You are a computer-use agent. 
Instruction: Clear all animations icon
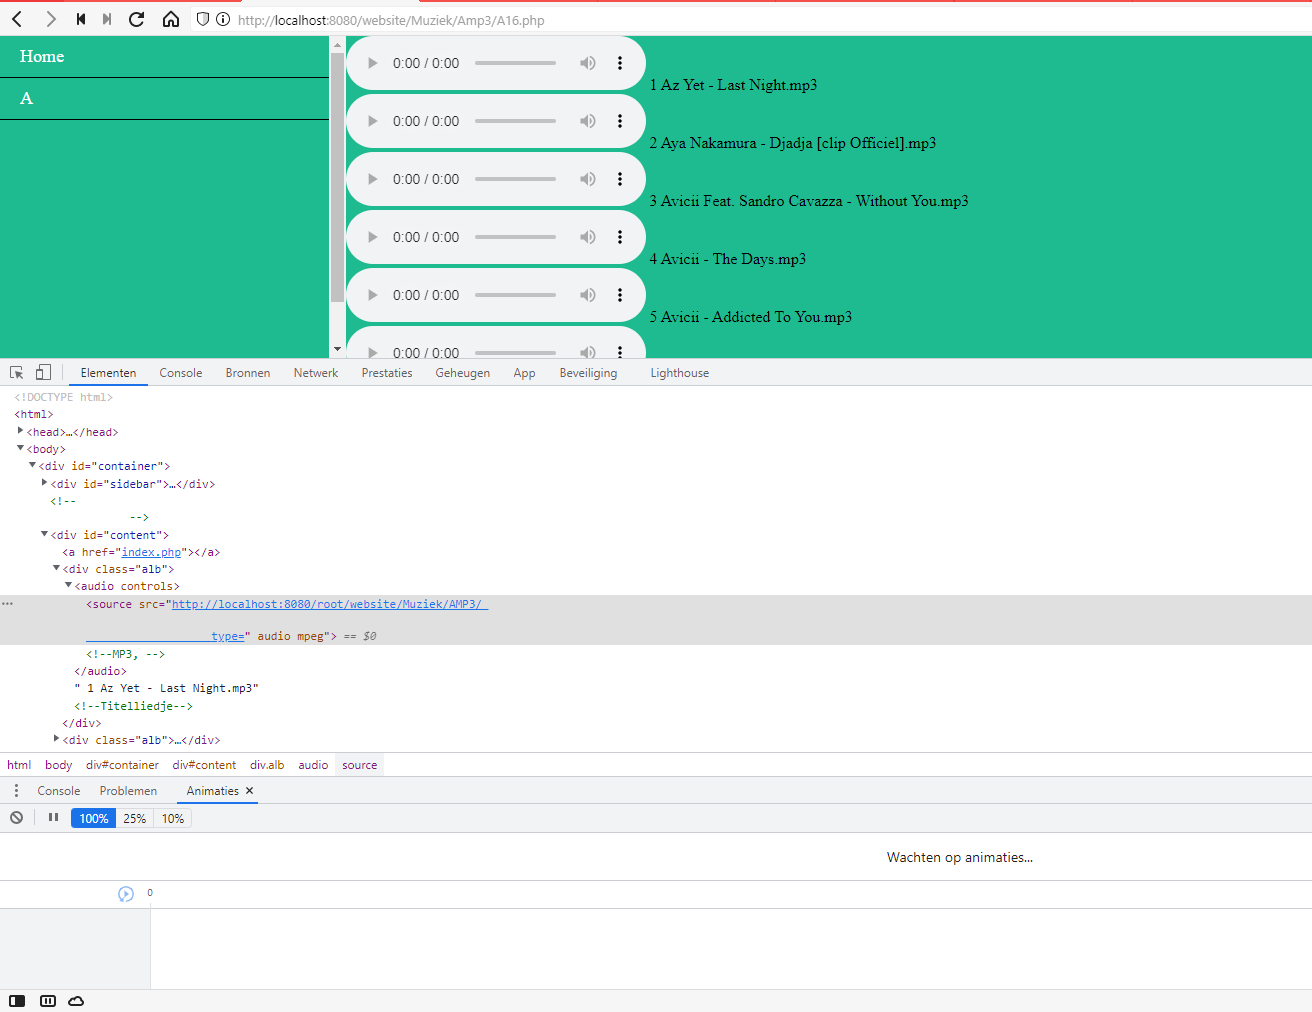17,818
